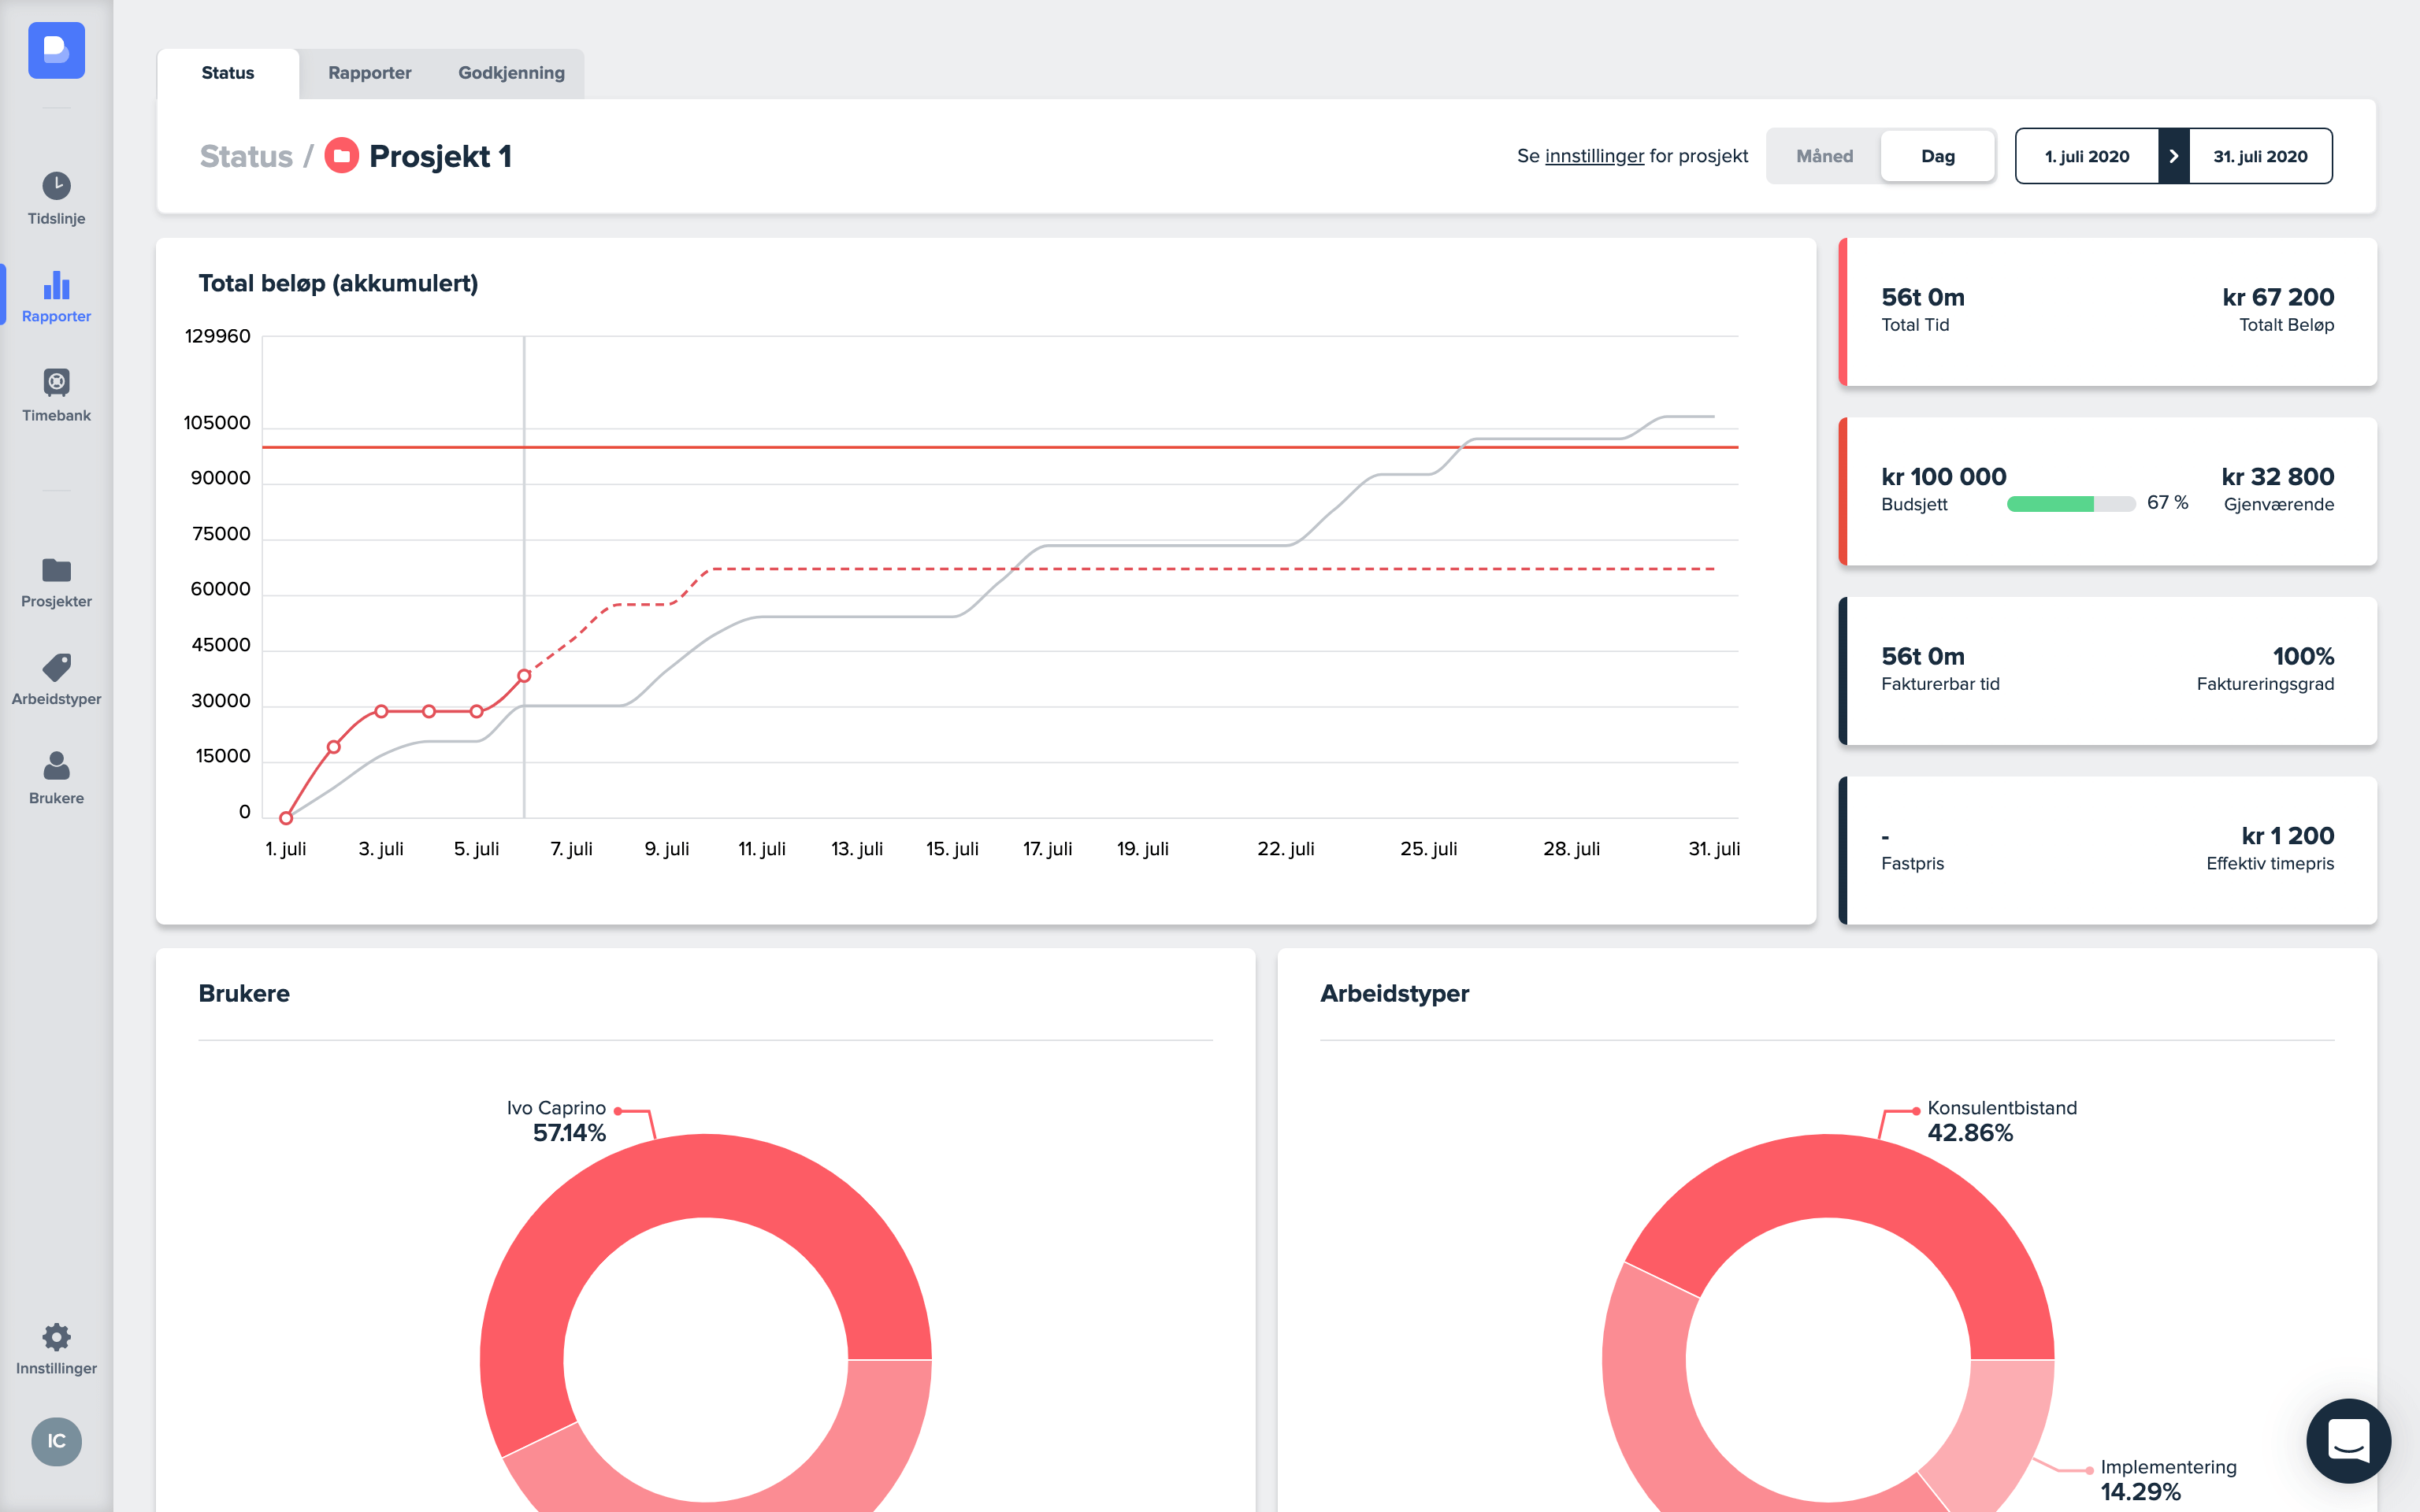Select the Status tab
The image size is (2420, 1512).
(x=228, y=73)
